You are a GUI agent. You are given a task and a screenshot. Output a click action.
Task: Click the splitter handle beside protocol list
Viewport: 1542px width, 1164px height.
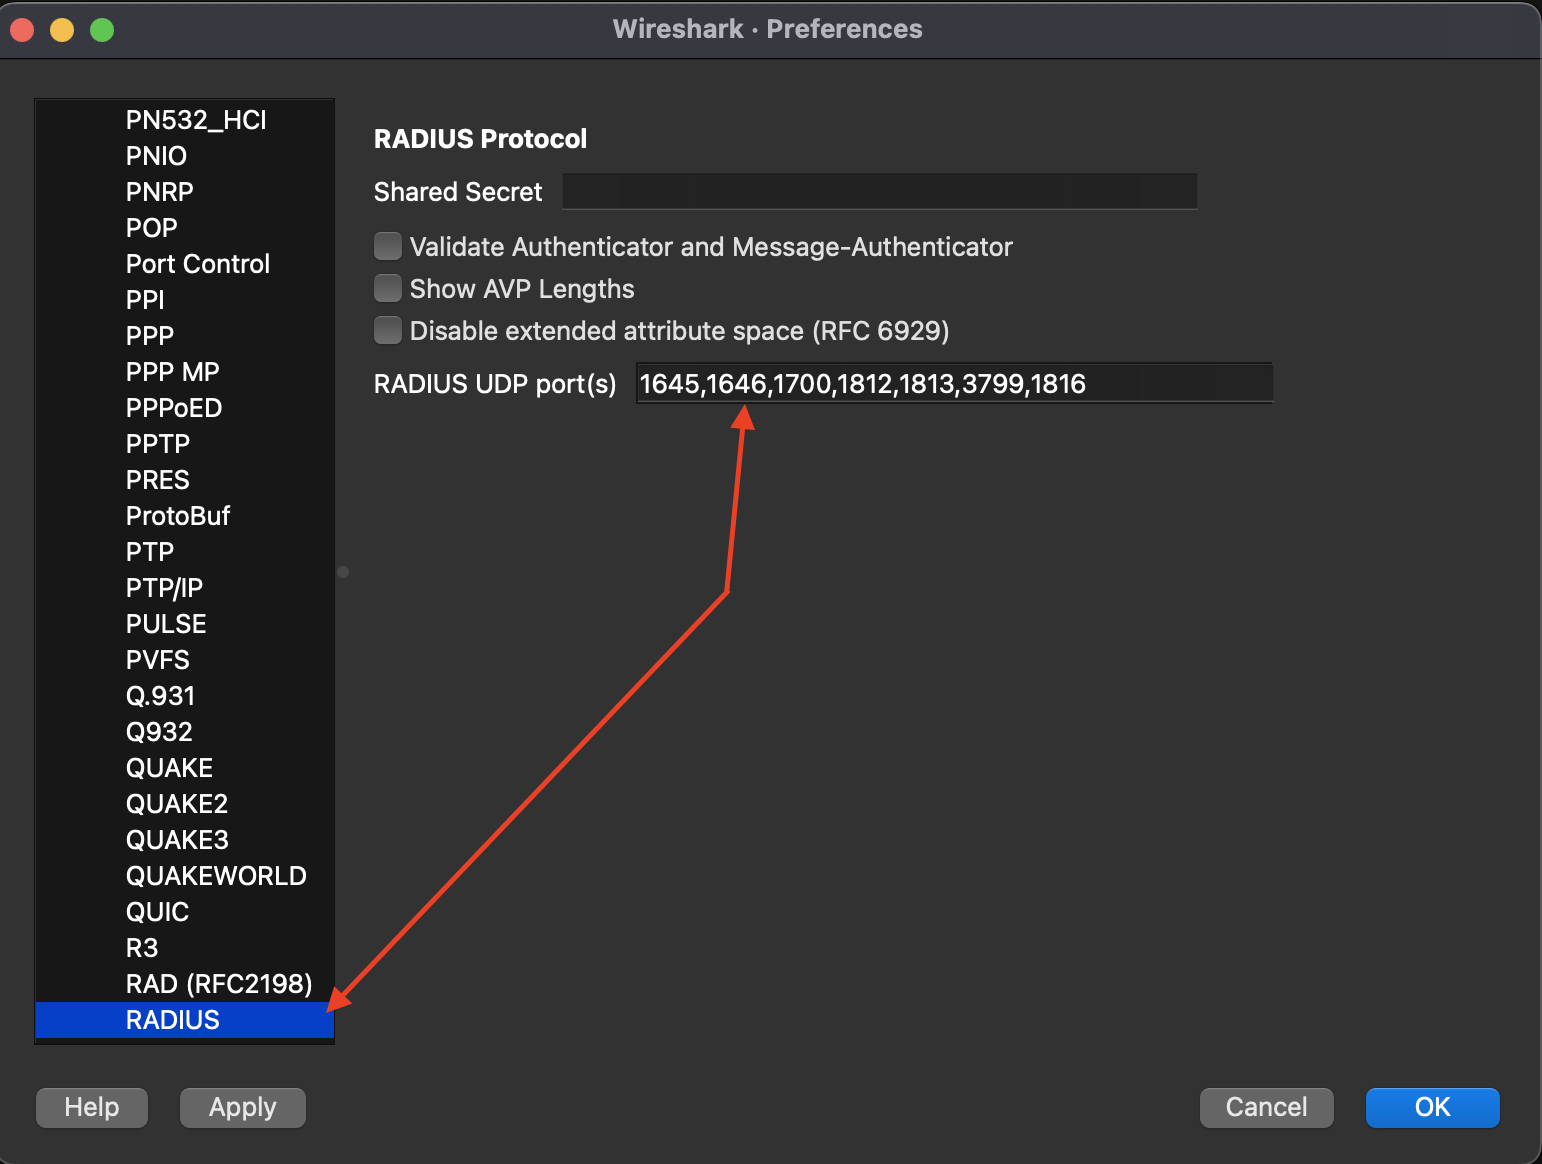point(343,572)
